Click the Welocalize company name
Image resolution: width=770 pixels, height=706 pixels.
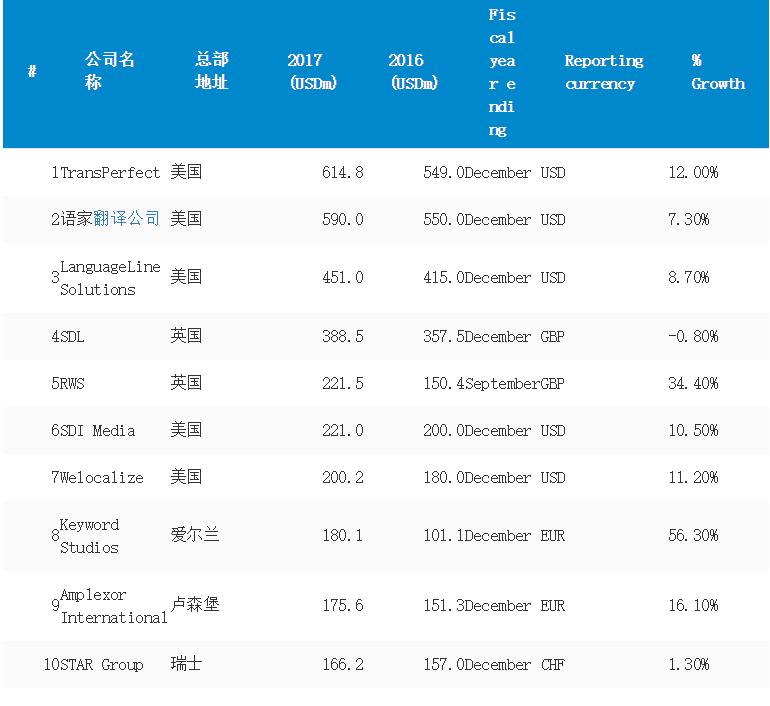[x=102, y=477]
